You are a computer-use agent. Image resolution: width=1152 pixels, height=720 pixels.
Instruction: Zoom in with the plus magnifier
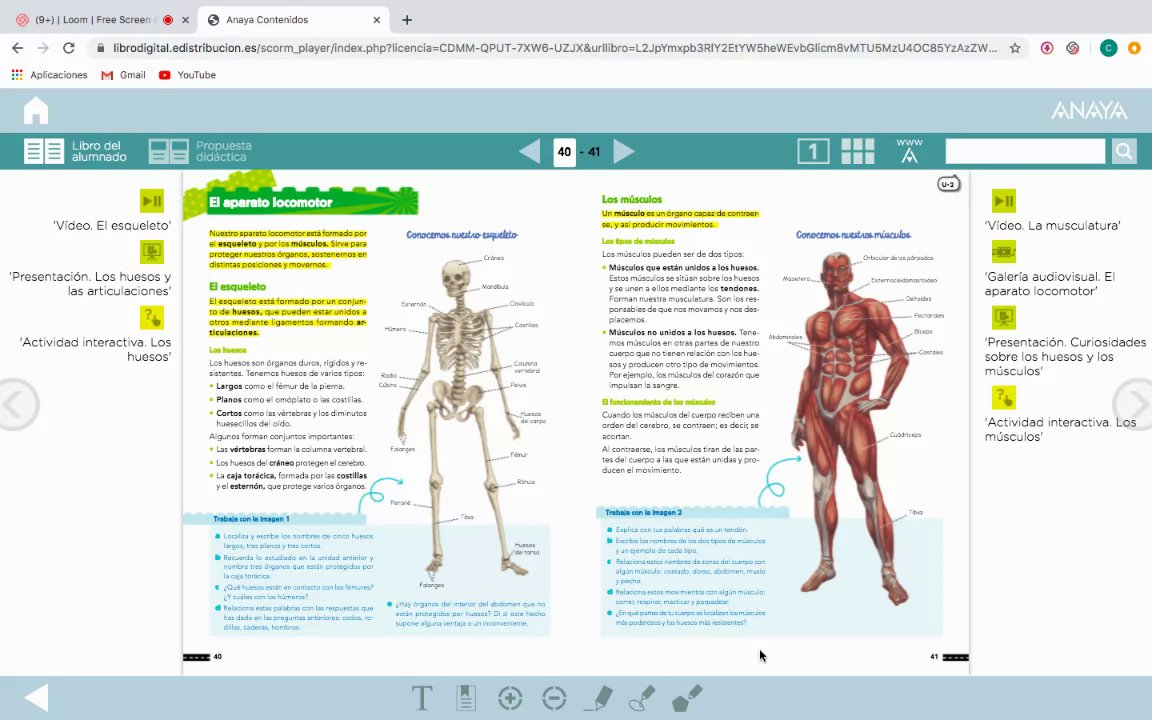coord(510,698)
